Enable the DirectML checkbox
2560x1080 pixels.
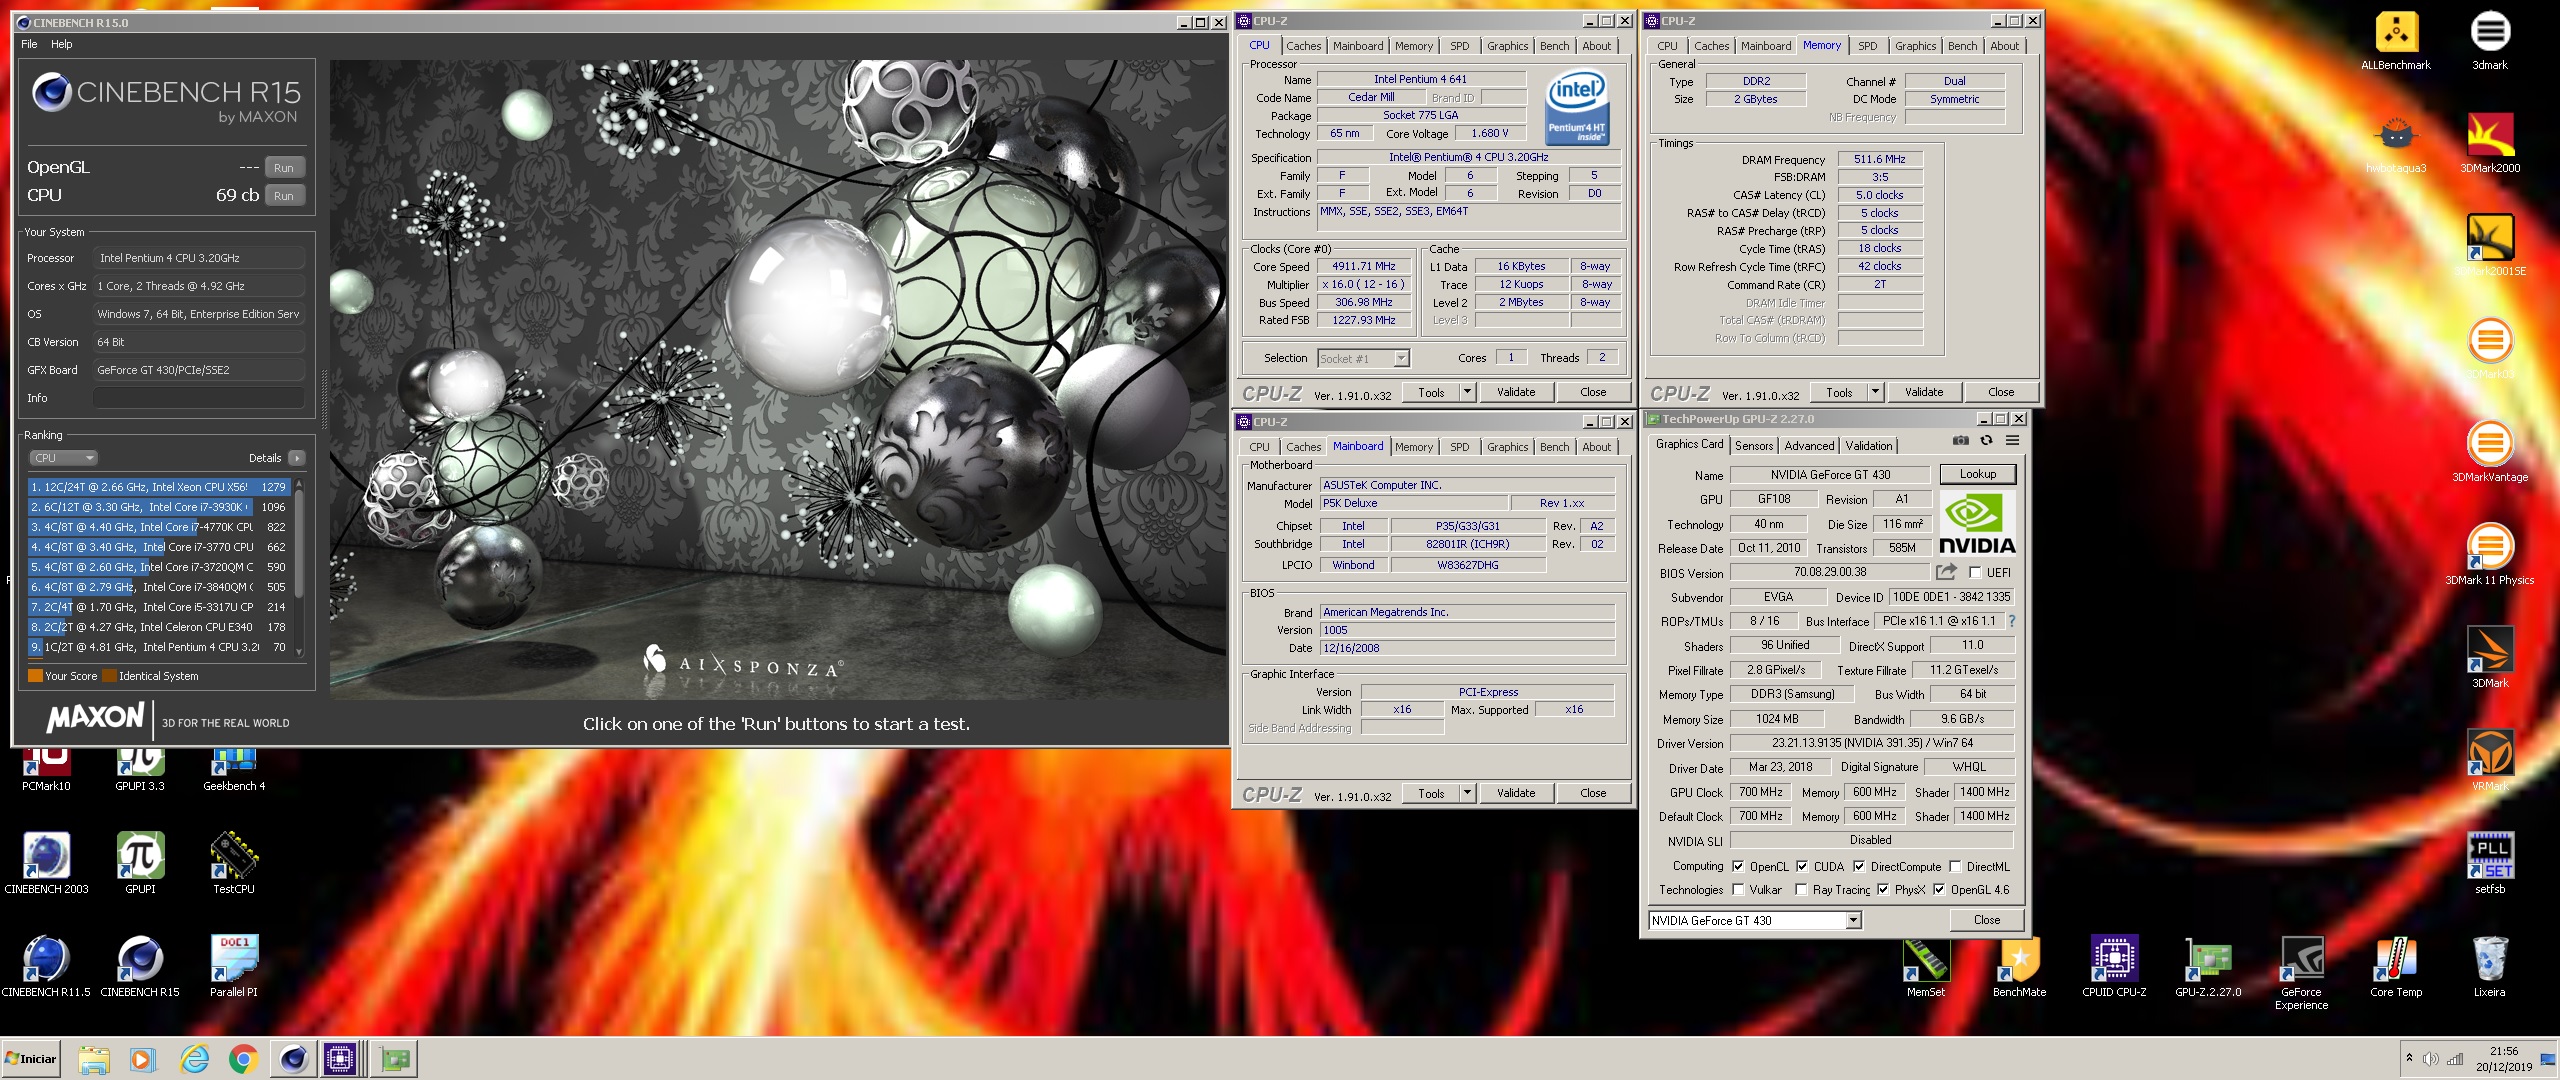[x=1955, y=866]
